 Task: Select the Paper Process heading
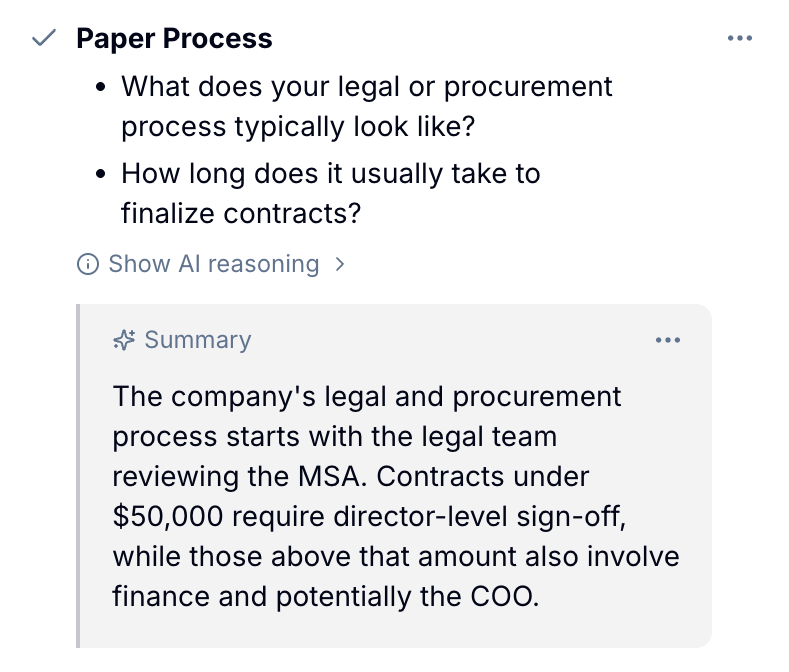[174, 38]
